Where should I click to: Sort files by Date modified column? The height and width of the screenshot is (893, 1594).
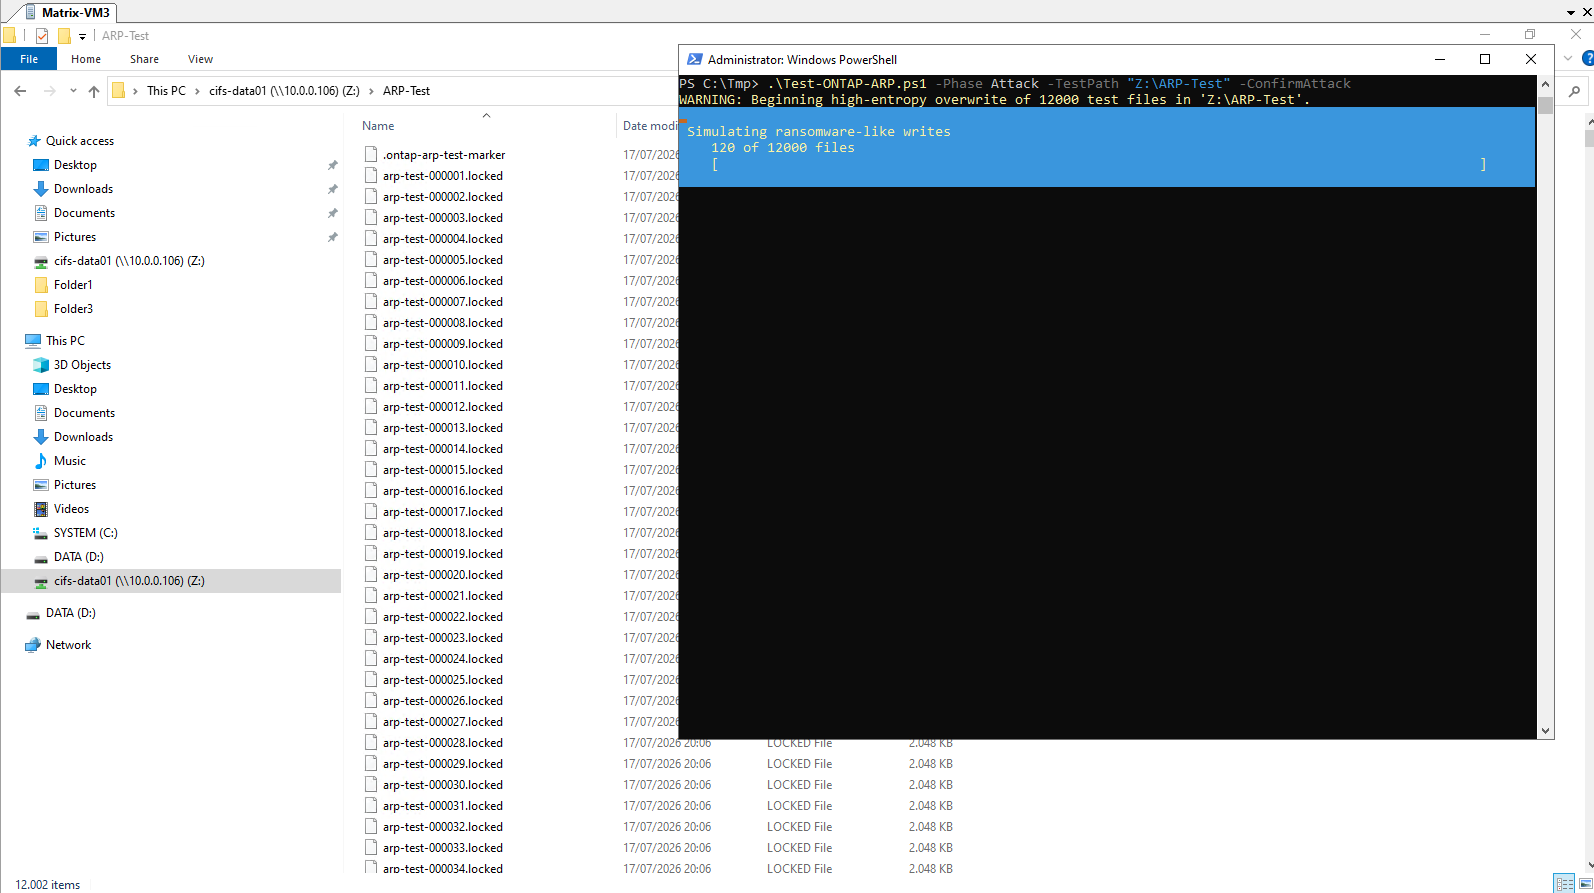[650, 126]
